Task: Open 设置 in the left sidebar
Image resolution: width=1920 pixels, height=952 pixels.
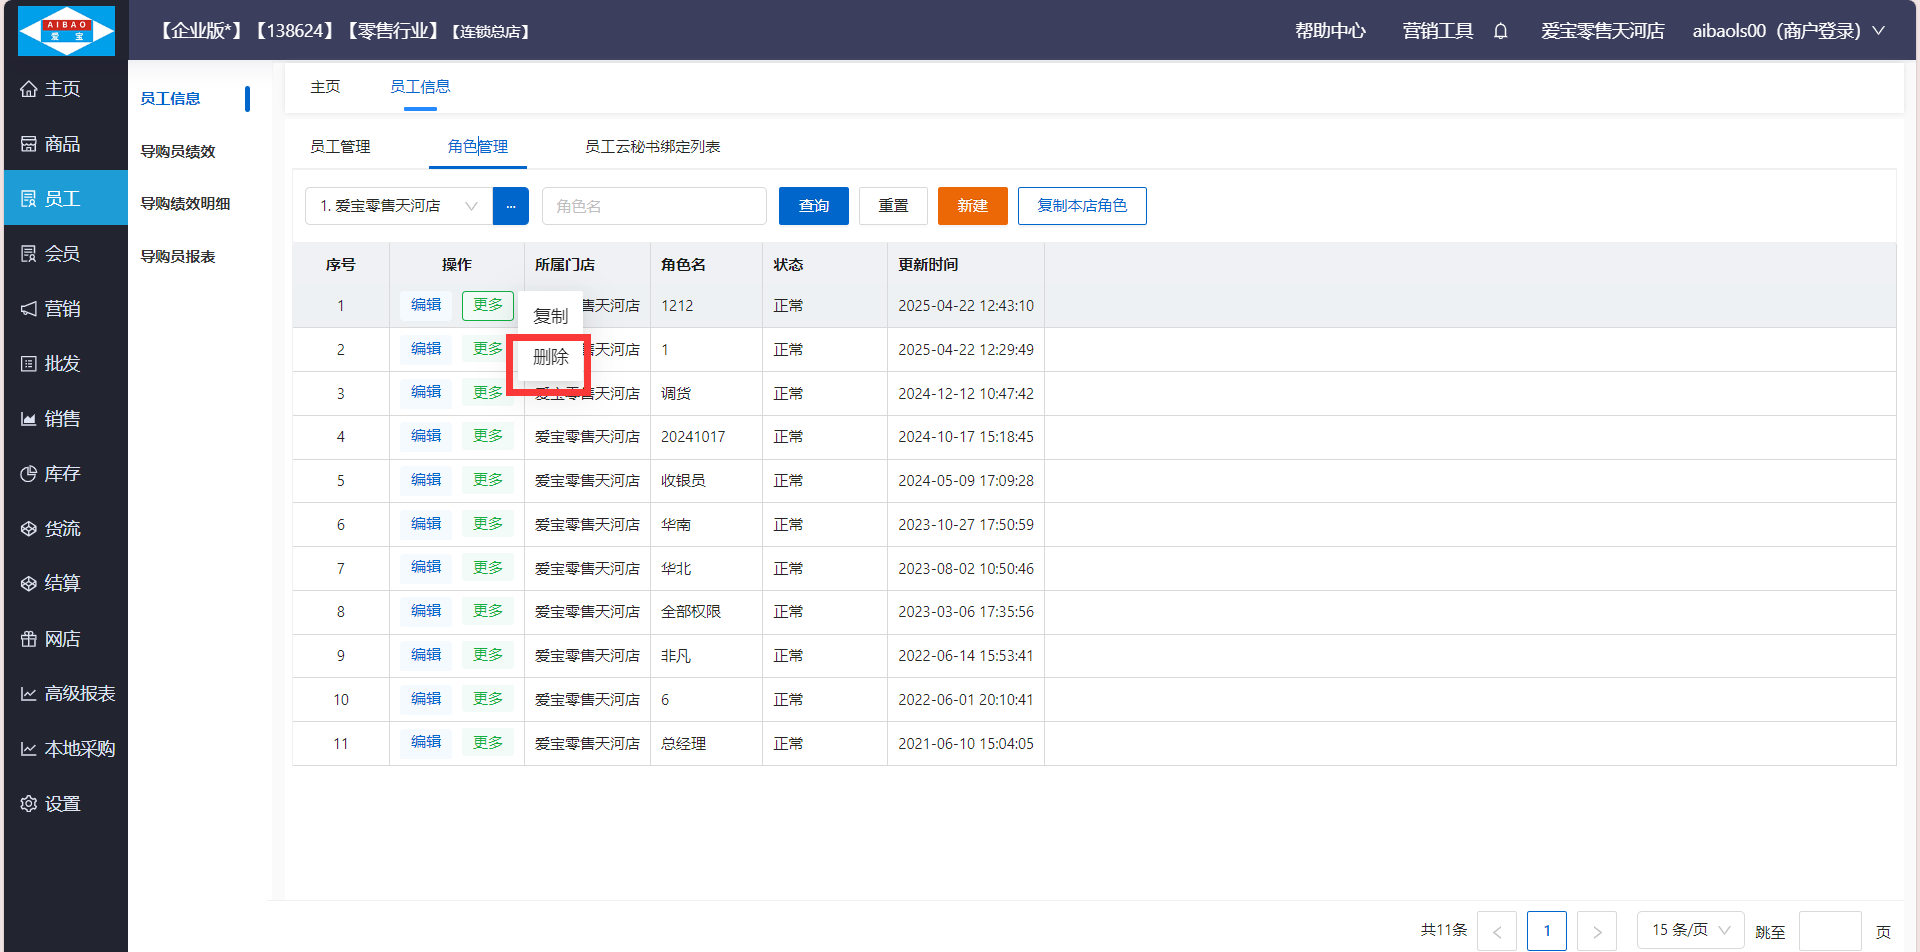Action: pos(66,804)
